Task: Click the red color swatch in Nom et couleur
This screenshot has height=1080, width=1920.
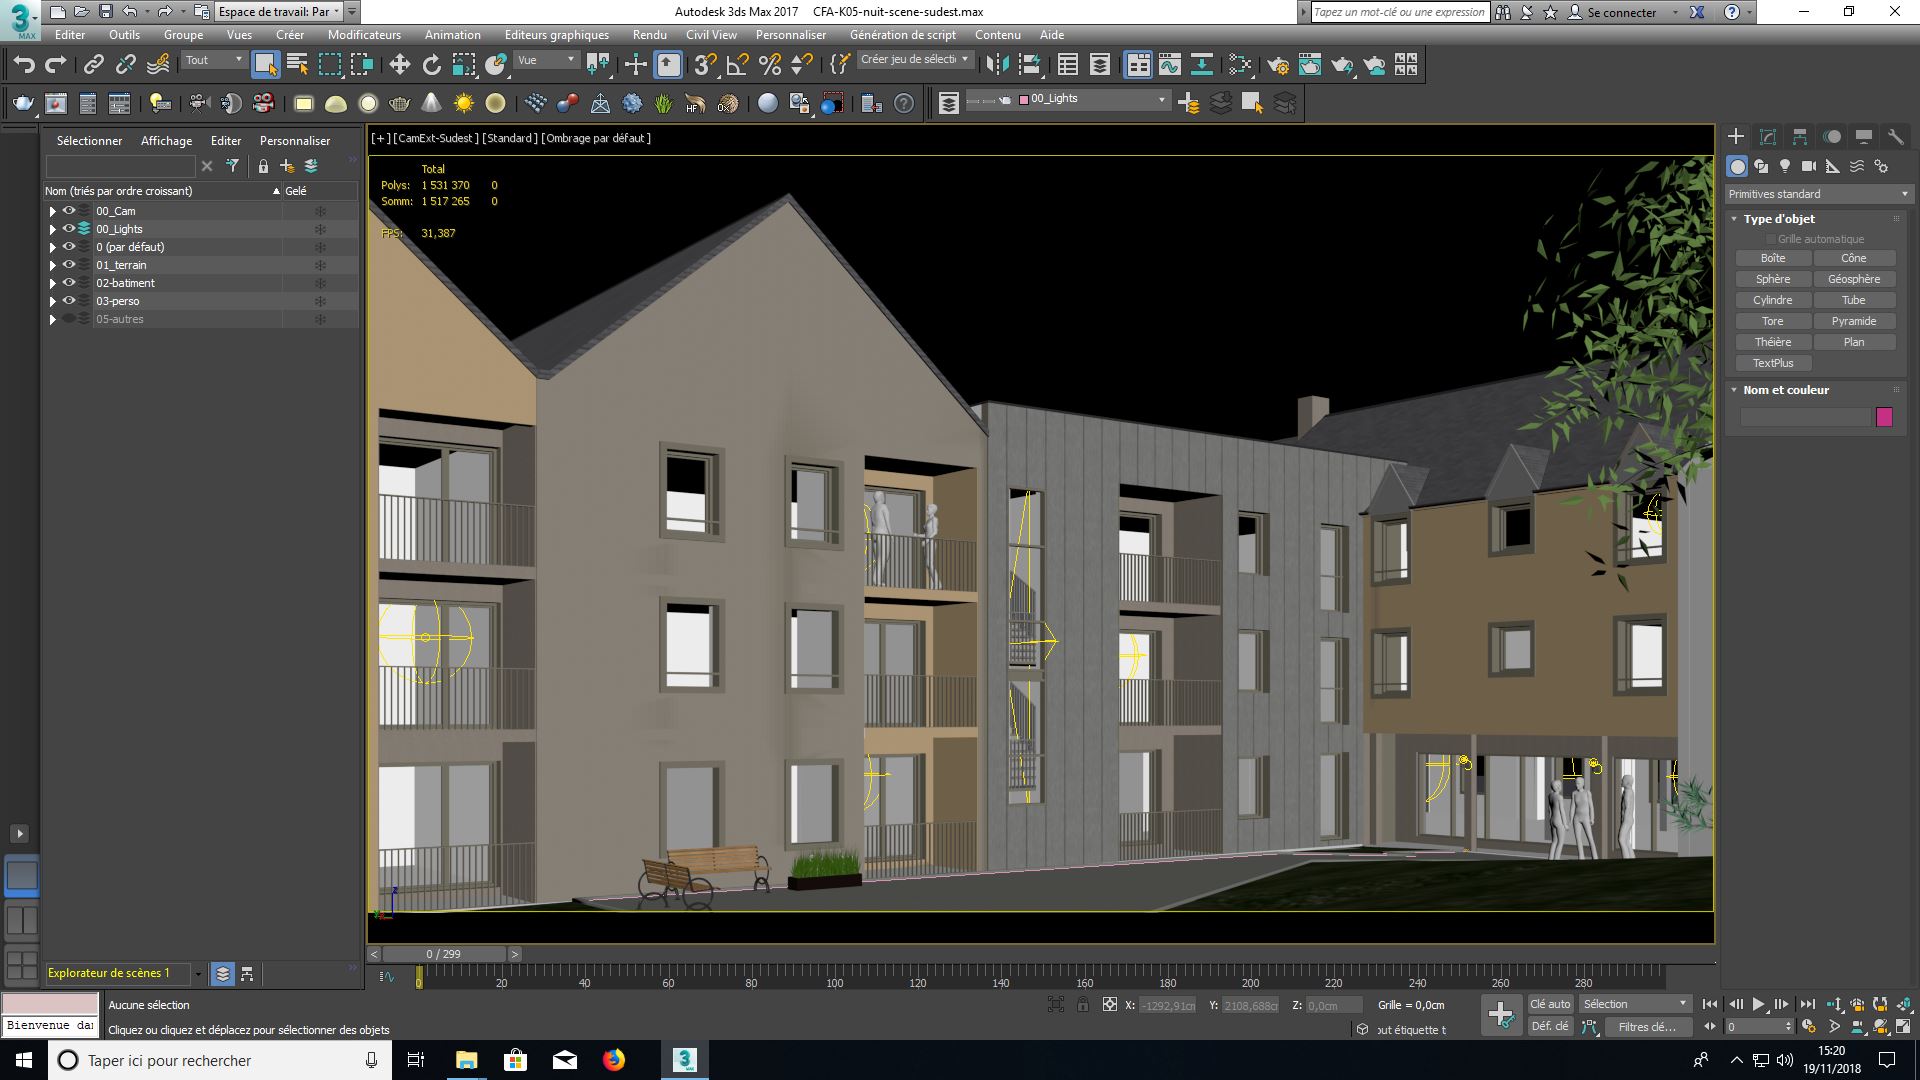Action: pos(1888,417)
